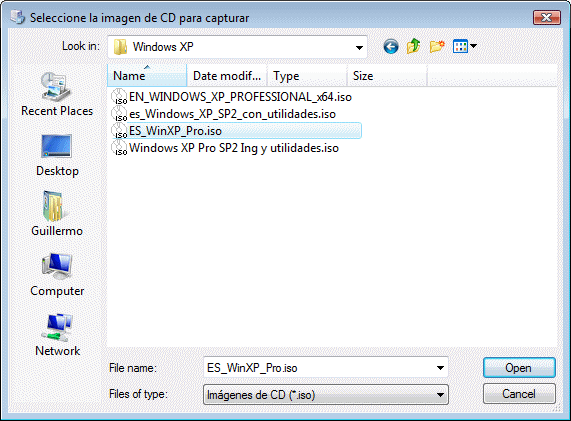This screenshot has height=421, width=571.
Task: Click the Windows XP folder icon in Look in
Action: tap(120, 47)
